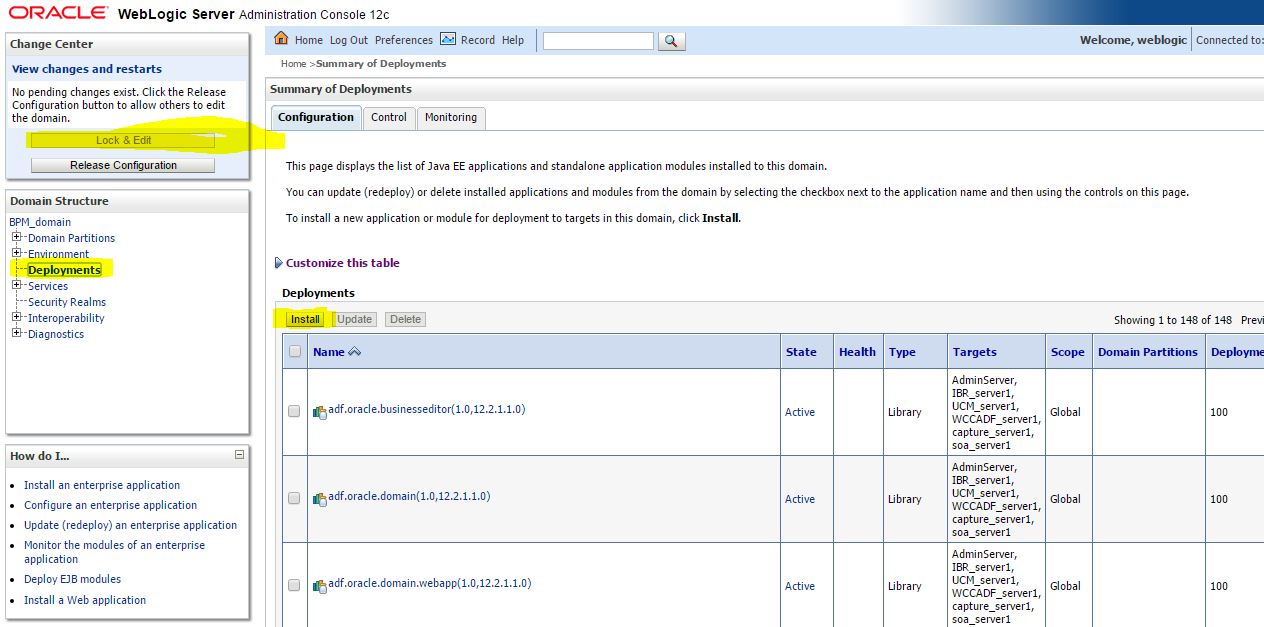Click the Lock & Edit button
Image resolution: width=1264 pixels, height=627 pixels.
(x=122, y=139)
